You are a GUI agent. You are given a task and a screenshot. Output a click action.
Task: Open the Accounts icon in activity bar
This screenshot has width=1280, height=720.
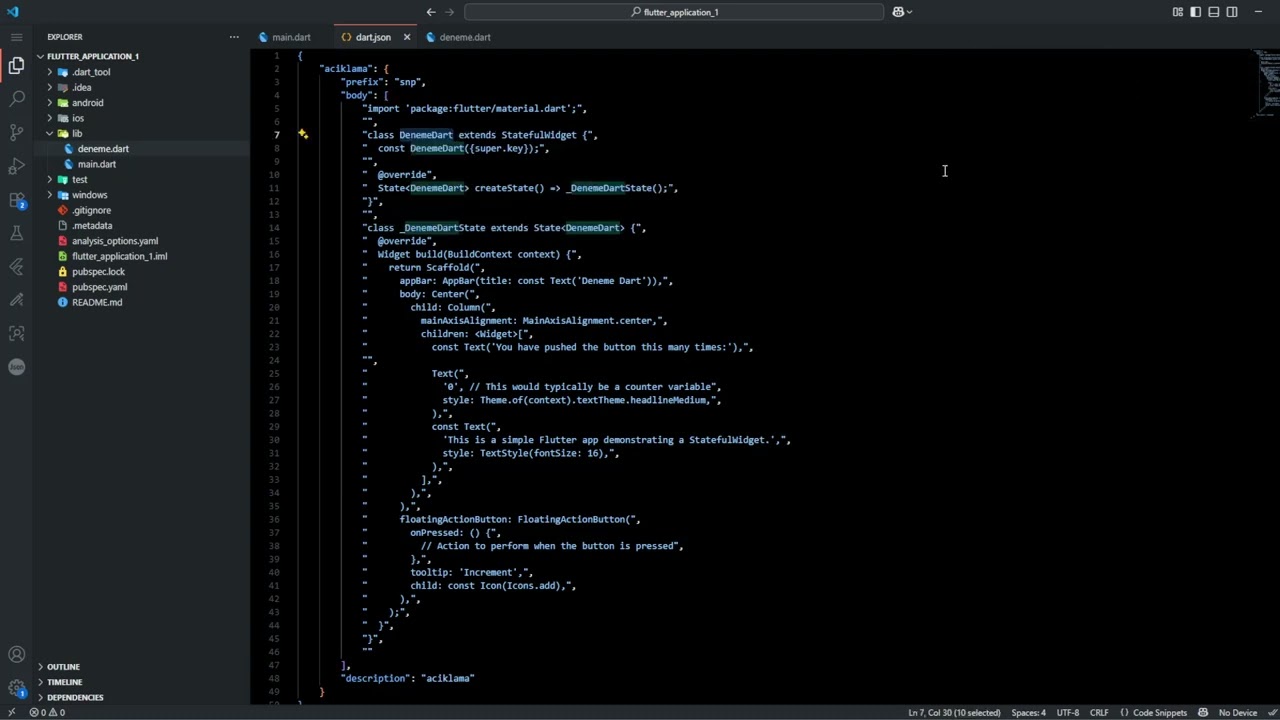coord(16,655)
